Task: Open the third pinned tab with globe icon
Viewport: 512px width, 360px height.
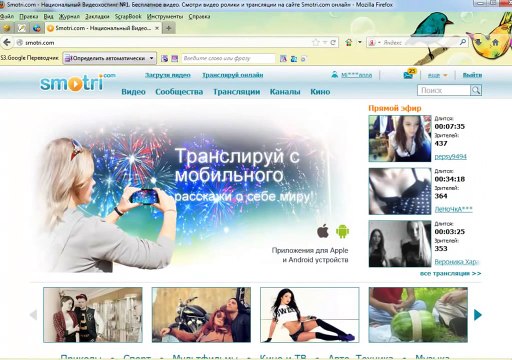Action: tap(37, 28)
